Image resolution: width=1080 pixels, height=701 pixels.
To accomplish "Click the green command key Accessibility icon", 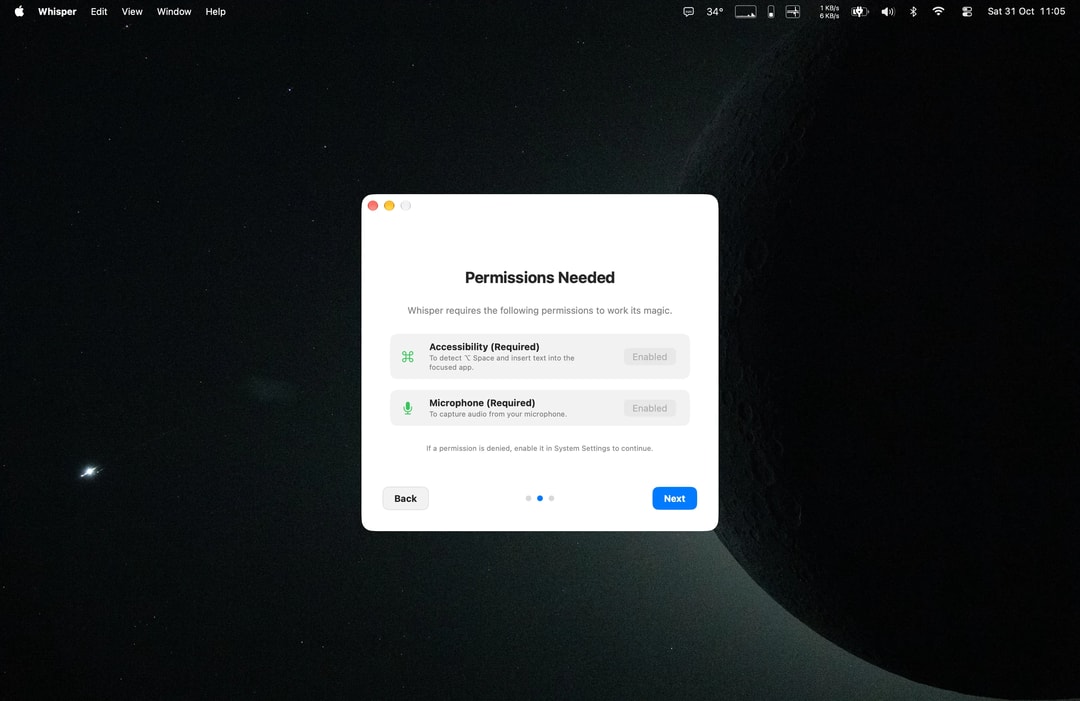I will tap(408, 357).
